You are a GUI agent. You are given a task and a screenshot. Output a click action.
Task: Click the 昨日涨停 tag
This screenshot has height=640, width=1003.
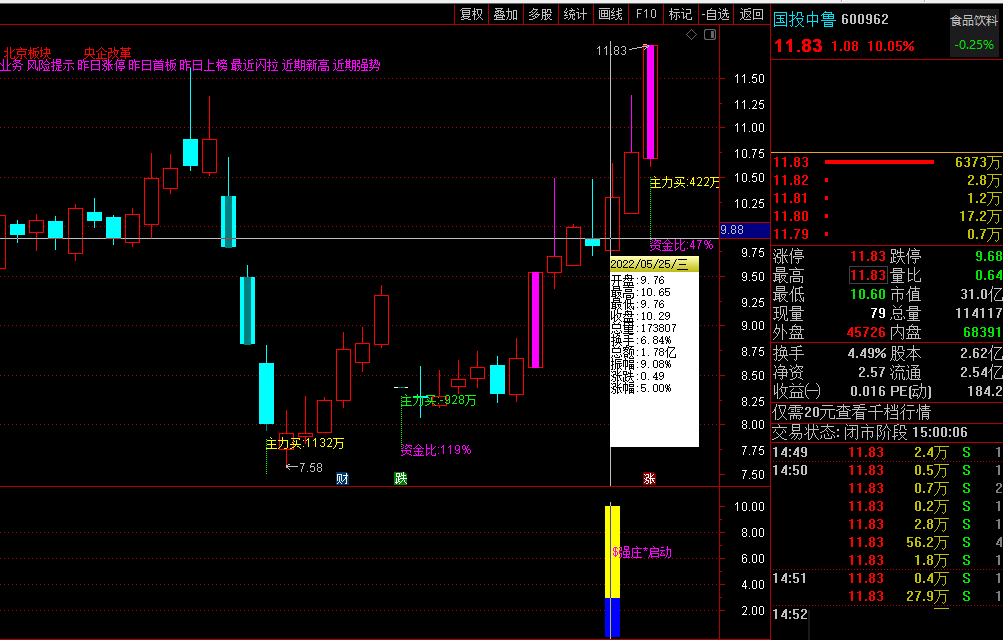[x=101, y=65]
